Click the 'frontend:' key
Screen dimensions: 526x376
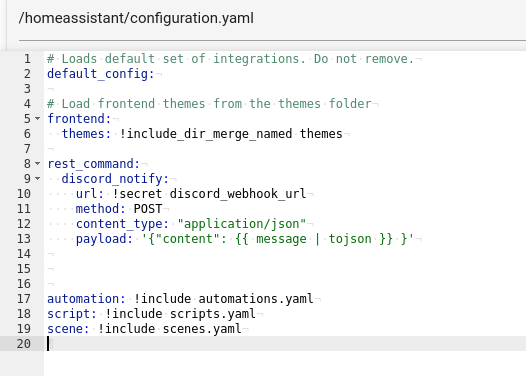(79, 119)
